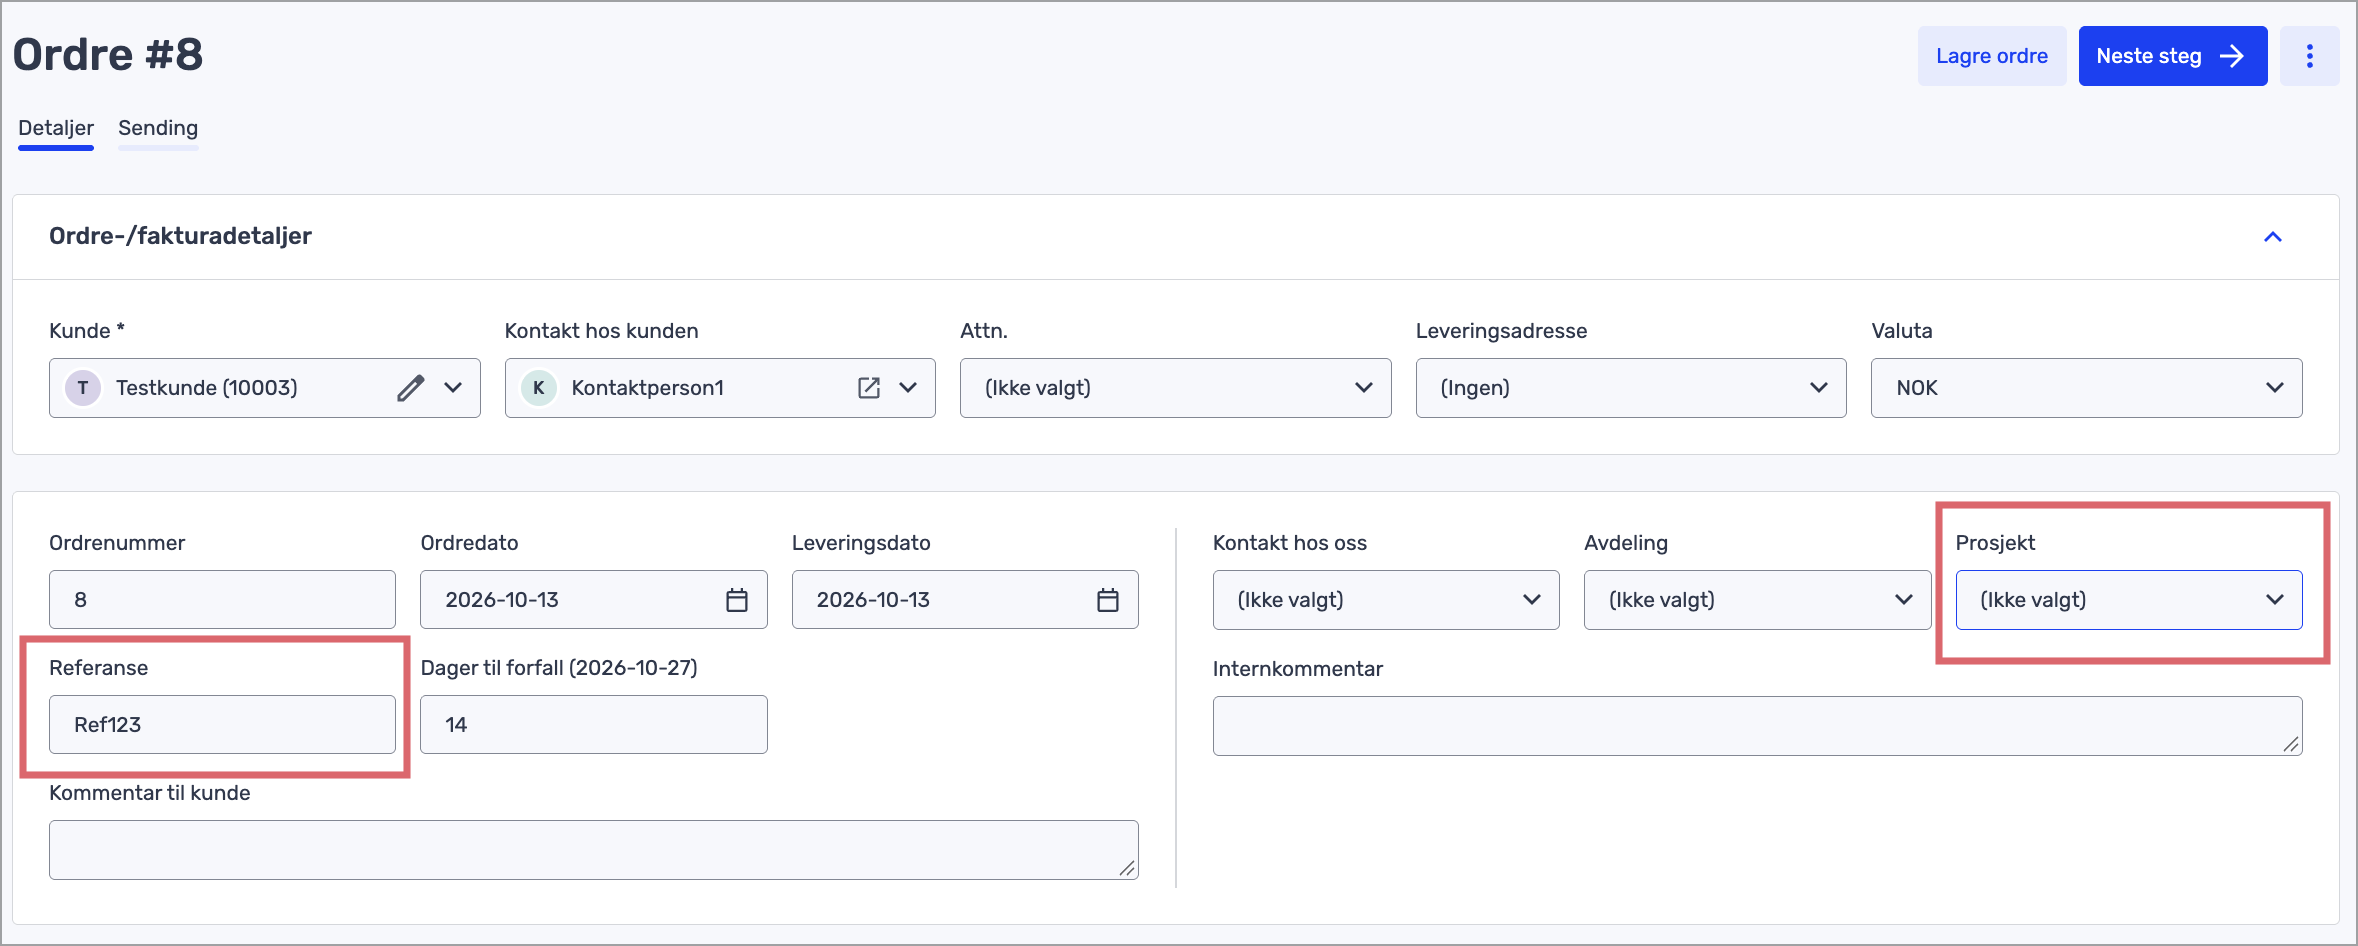Collapse the Ordre-/fakturadetaljer section
Viewport: 2358px width, 946px height.
coord(2273,237)
